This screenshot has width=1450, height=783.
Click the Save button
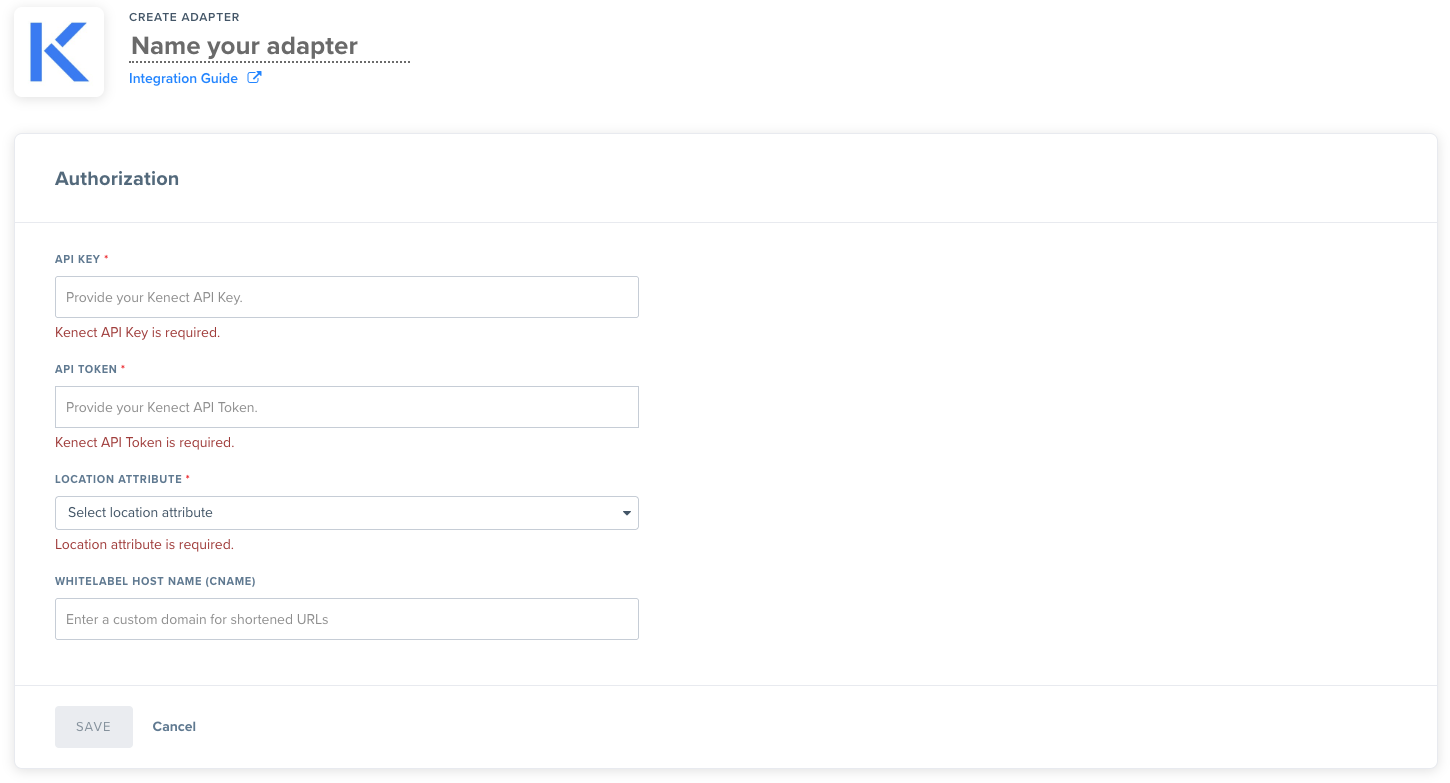[x=94, y=727]
